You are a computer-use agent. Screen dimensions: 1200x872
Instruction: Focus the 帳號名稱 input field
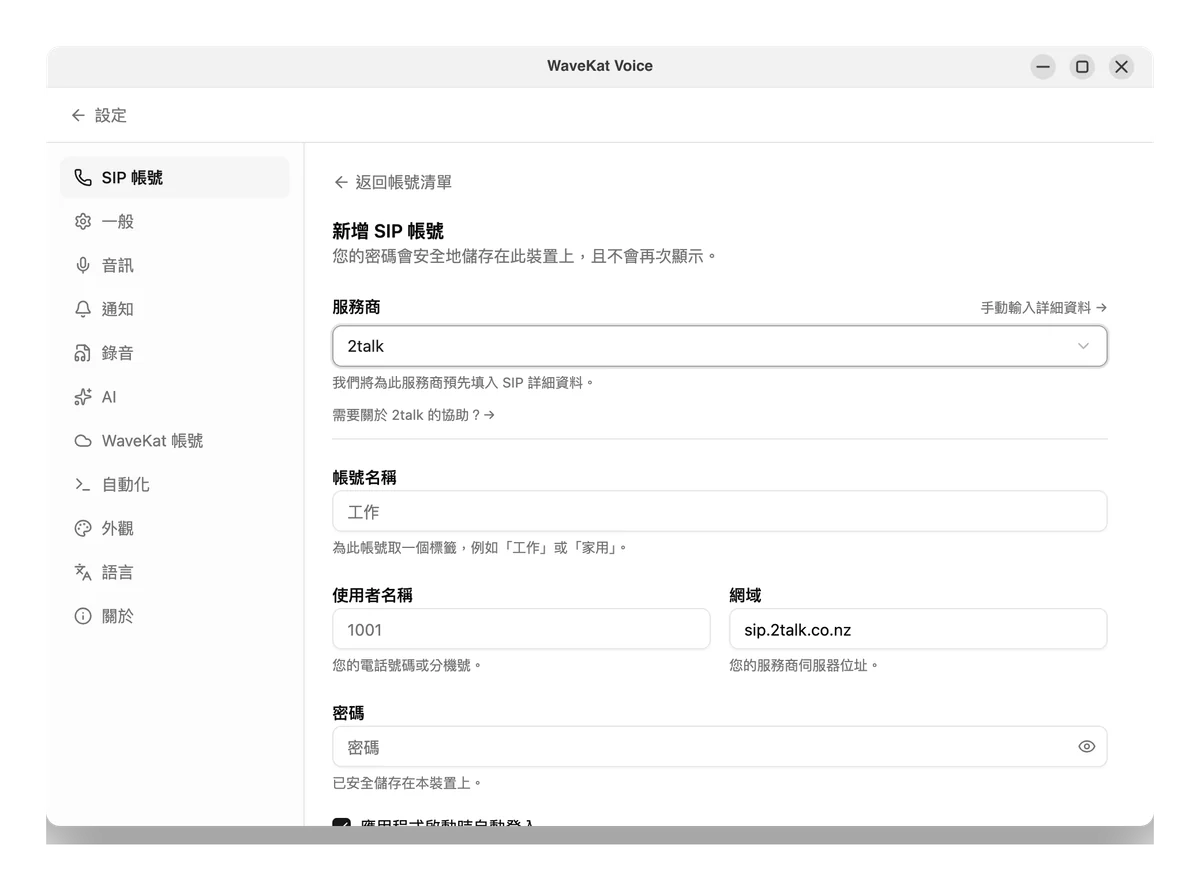pos(720,511)
